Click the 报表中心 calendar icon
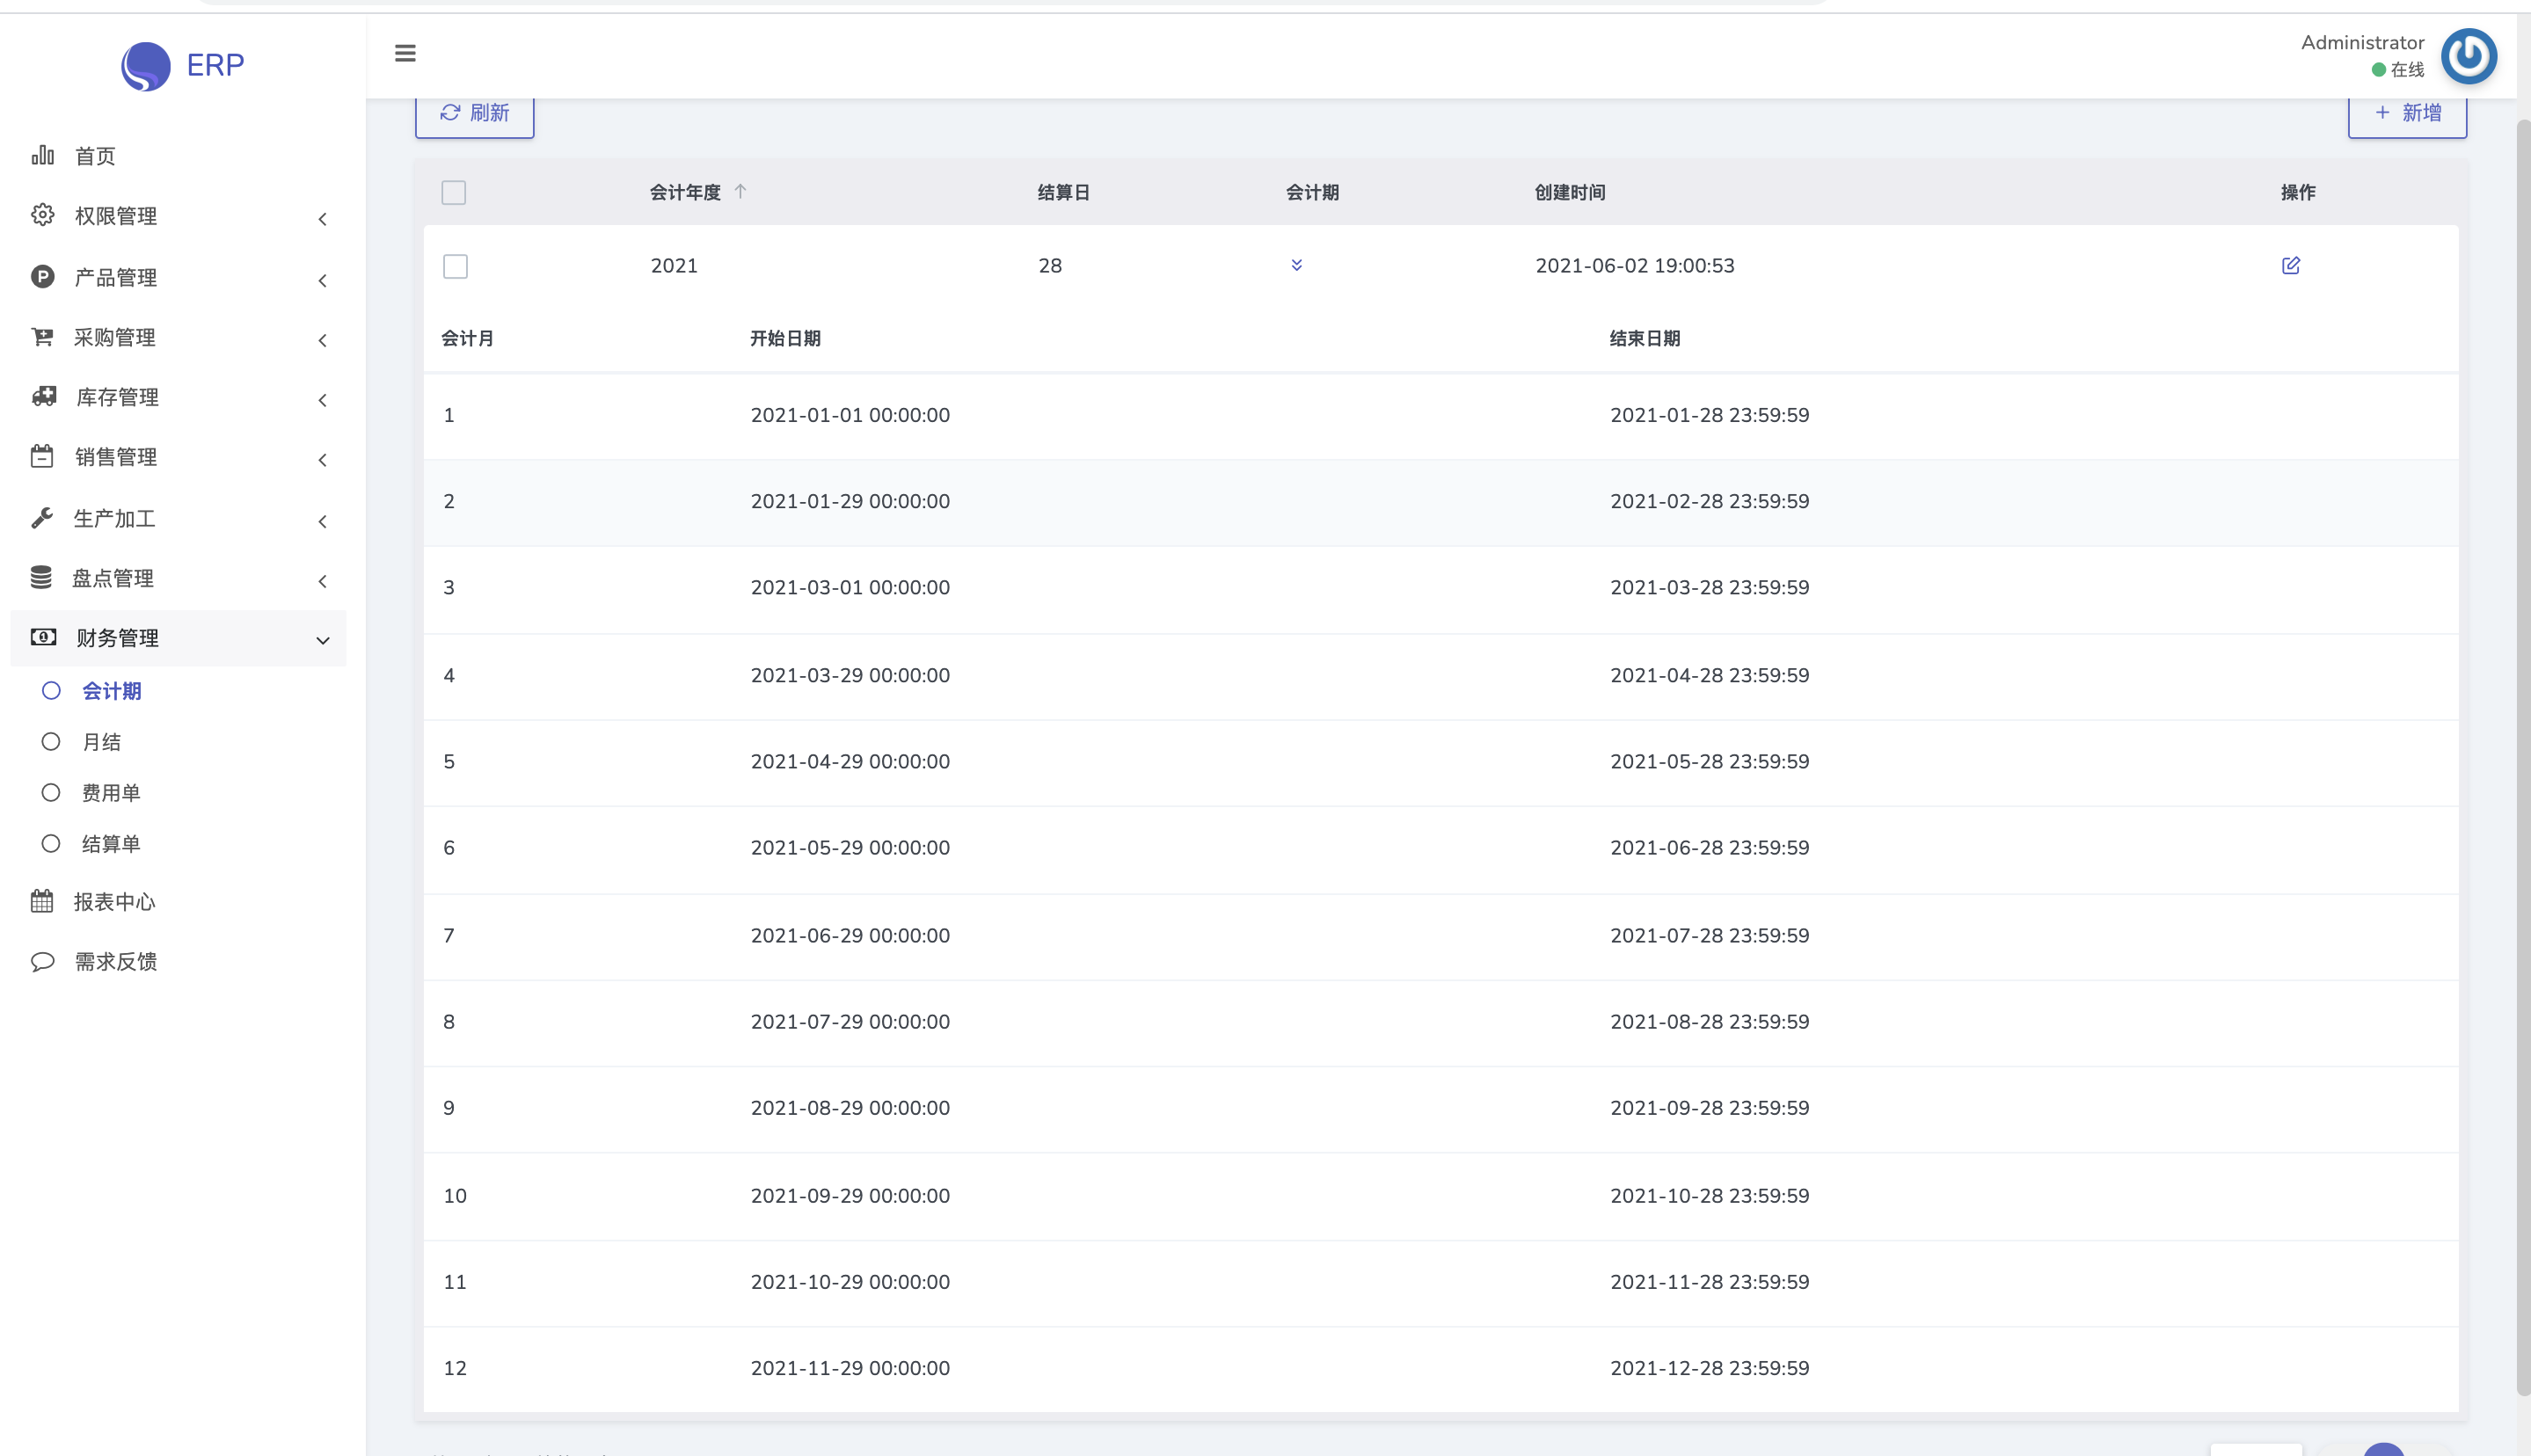Screen dimensions: 2531x1456 [x=42, y=901]
